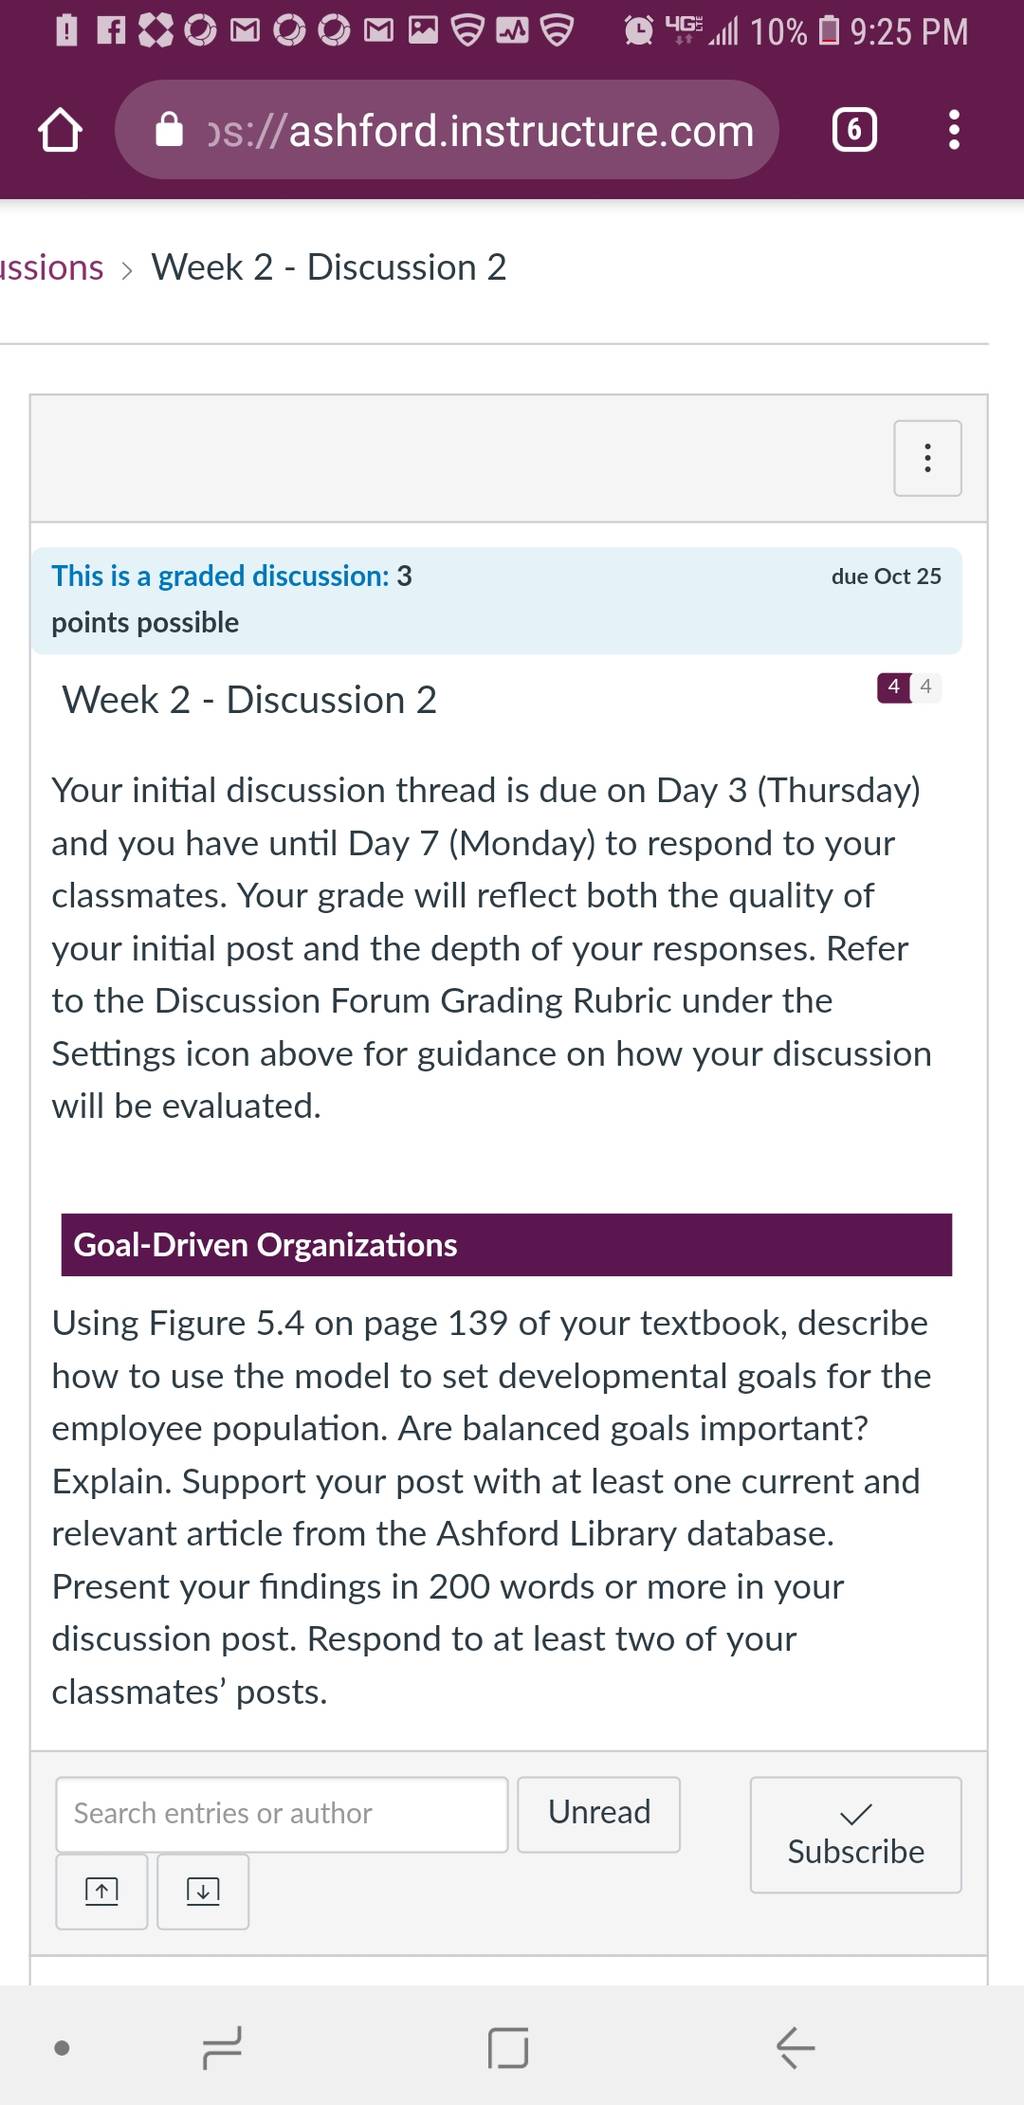Click the Goal-Driven Organizations heading banner
The image size is (1024, 2105).
click(x=506, y=1245)
